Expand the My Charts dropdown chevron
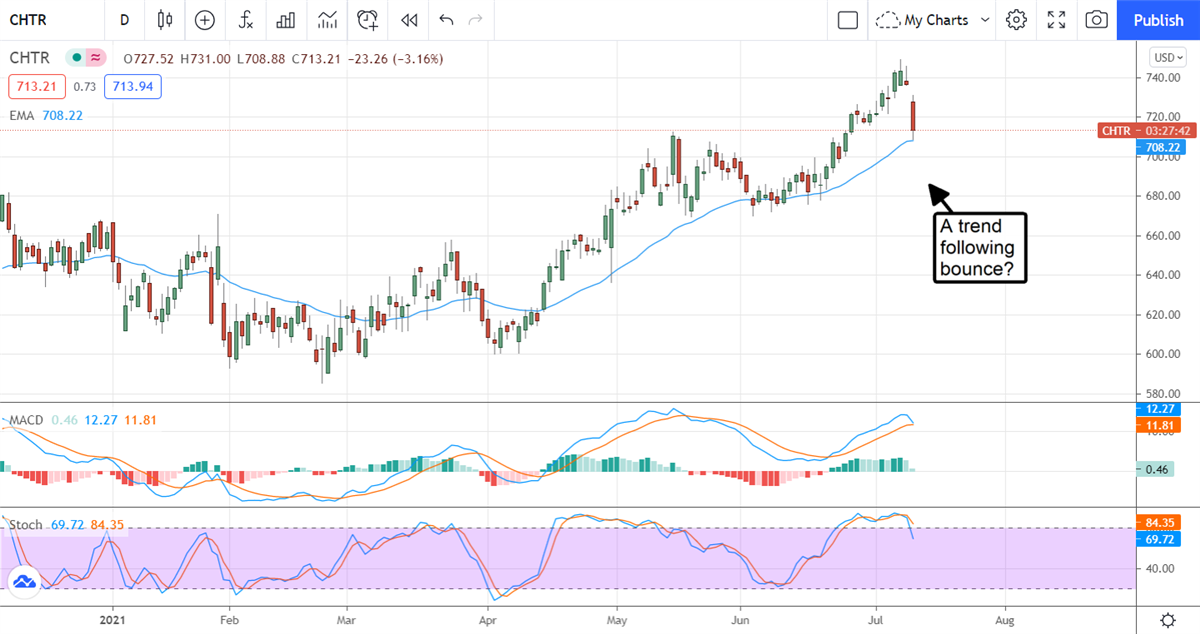Viewport: 1200px width, 634px height. click(985, 19)
